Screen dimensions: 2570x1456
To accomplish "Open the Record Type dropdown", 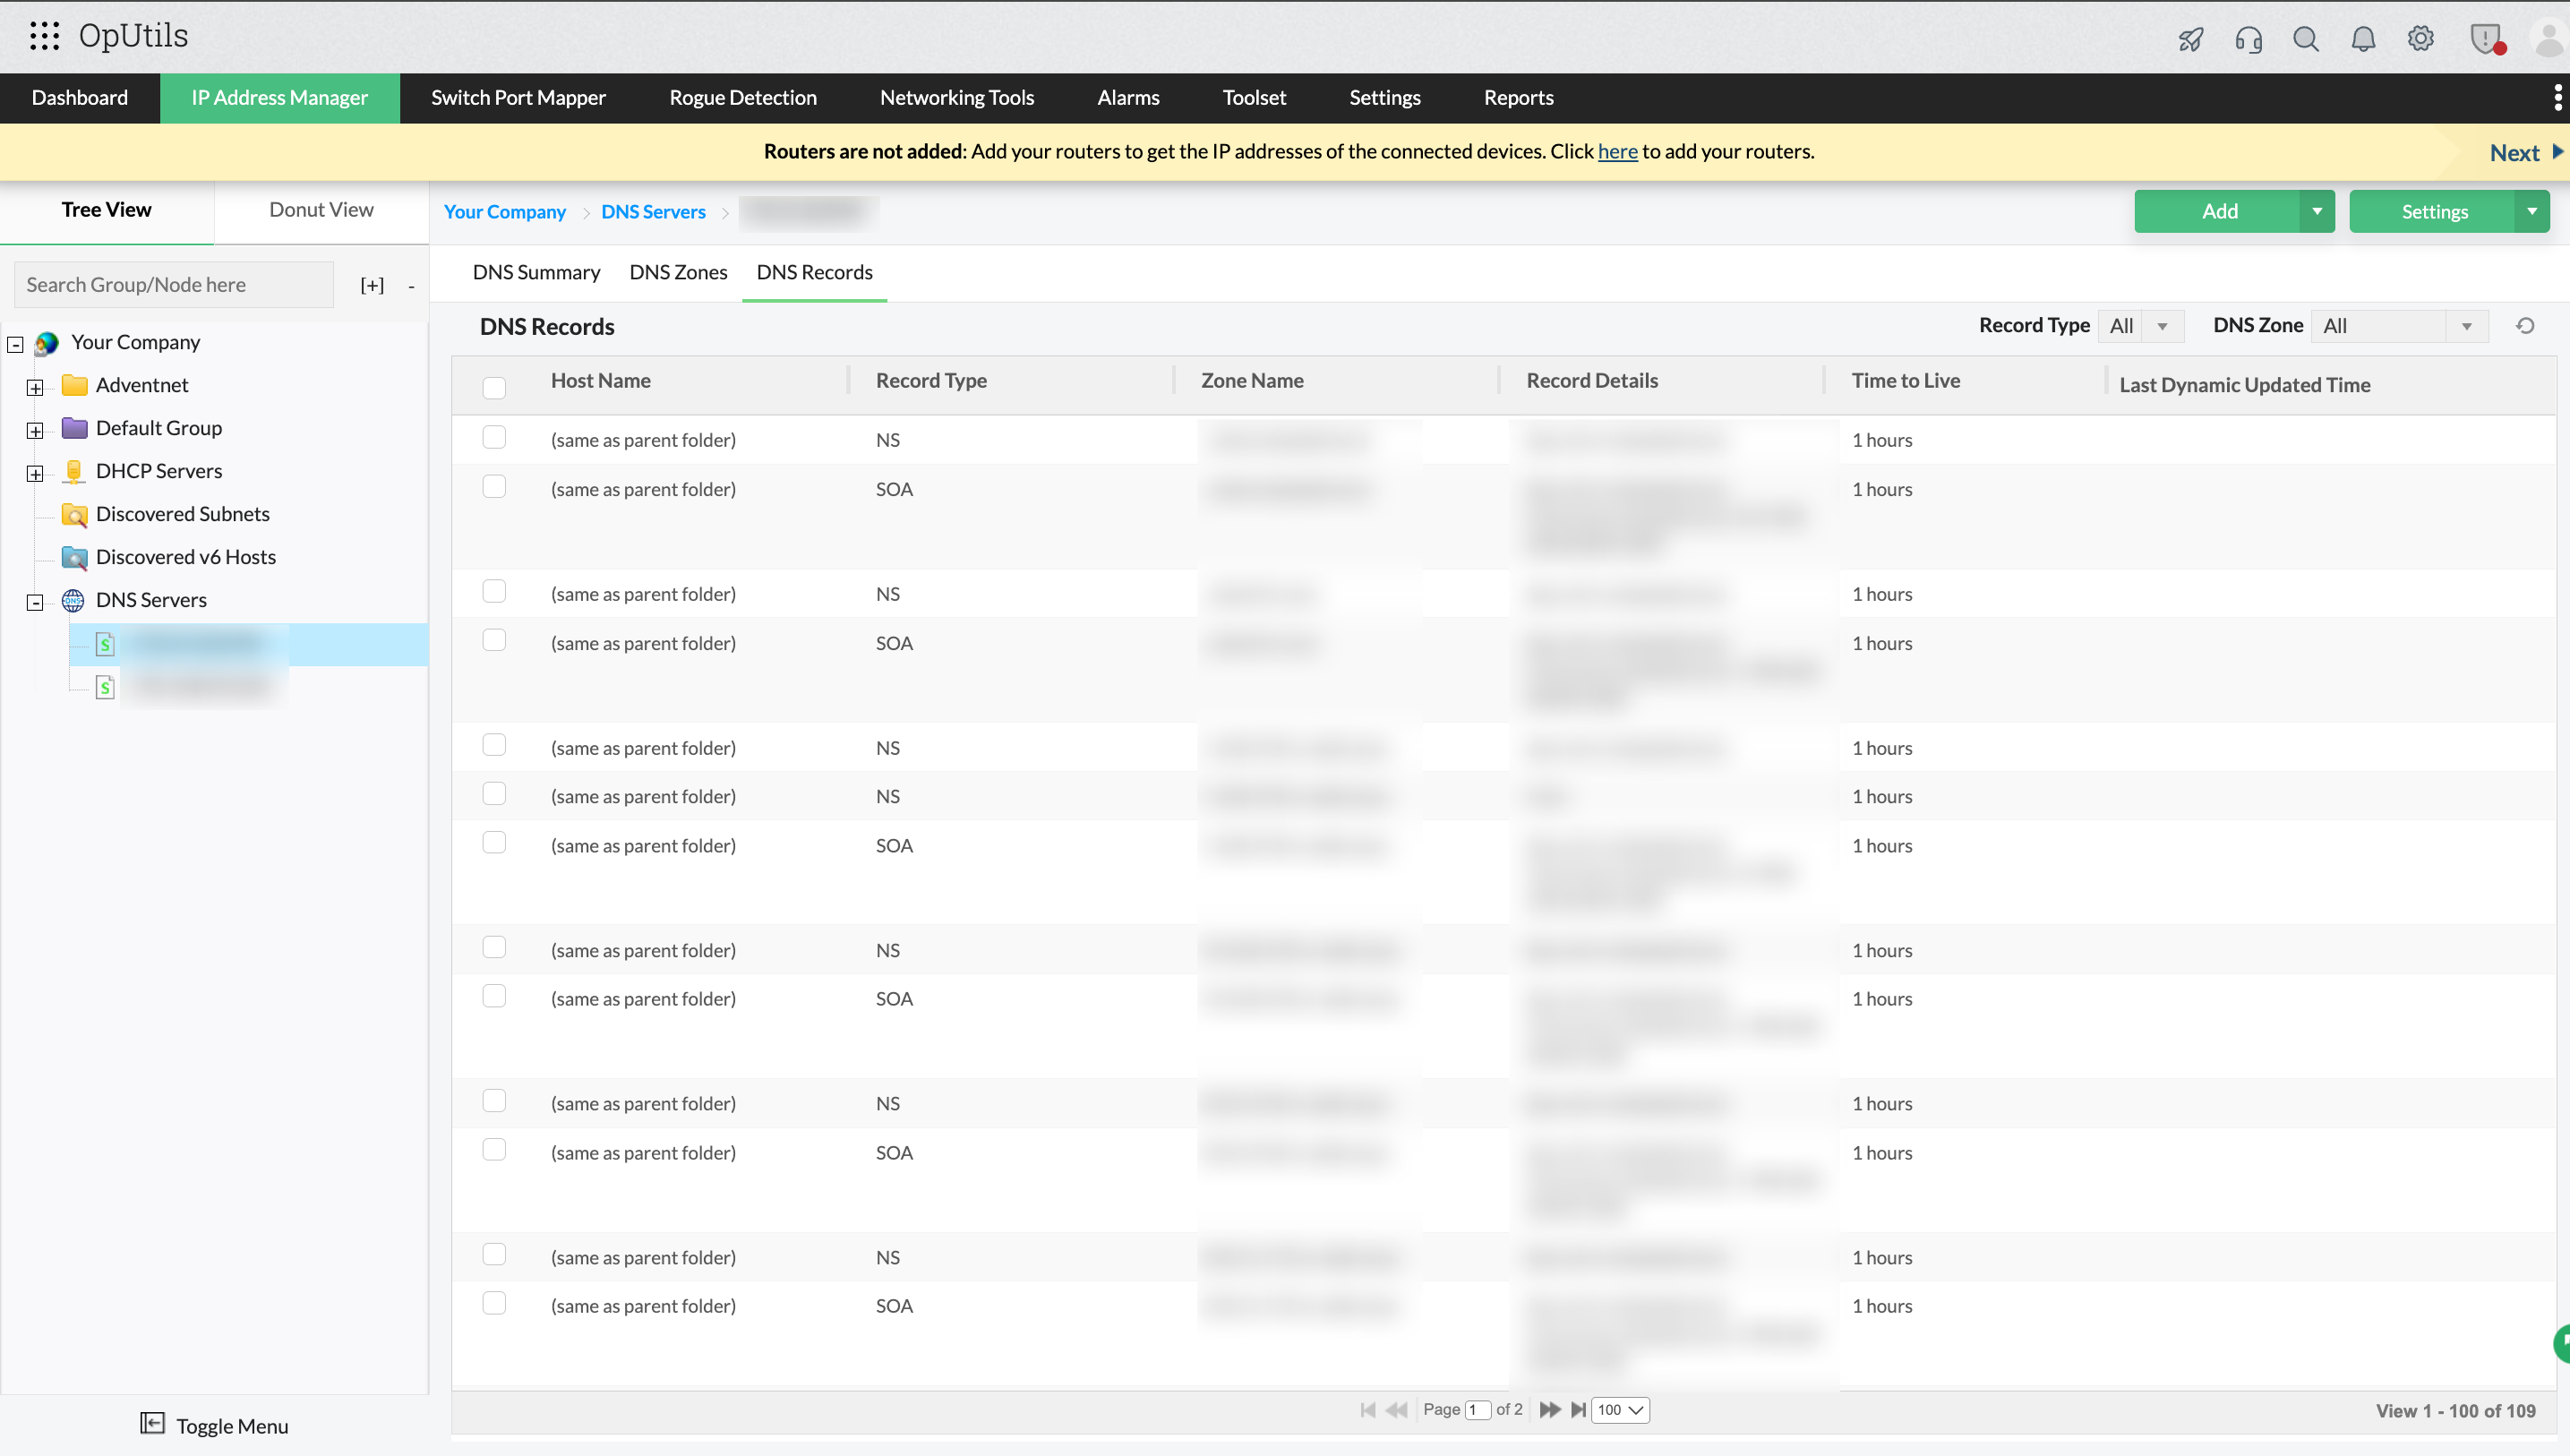I will [x=2140, y=326].
